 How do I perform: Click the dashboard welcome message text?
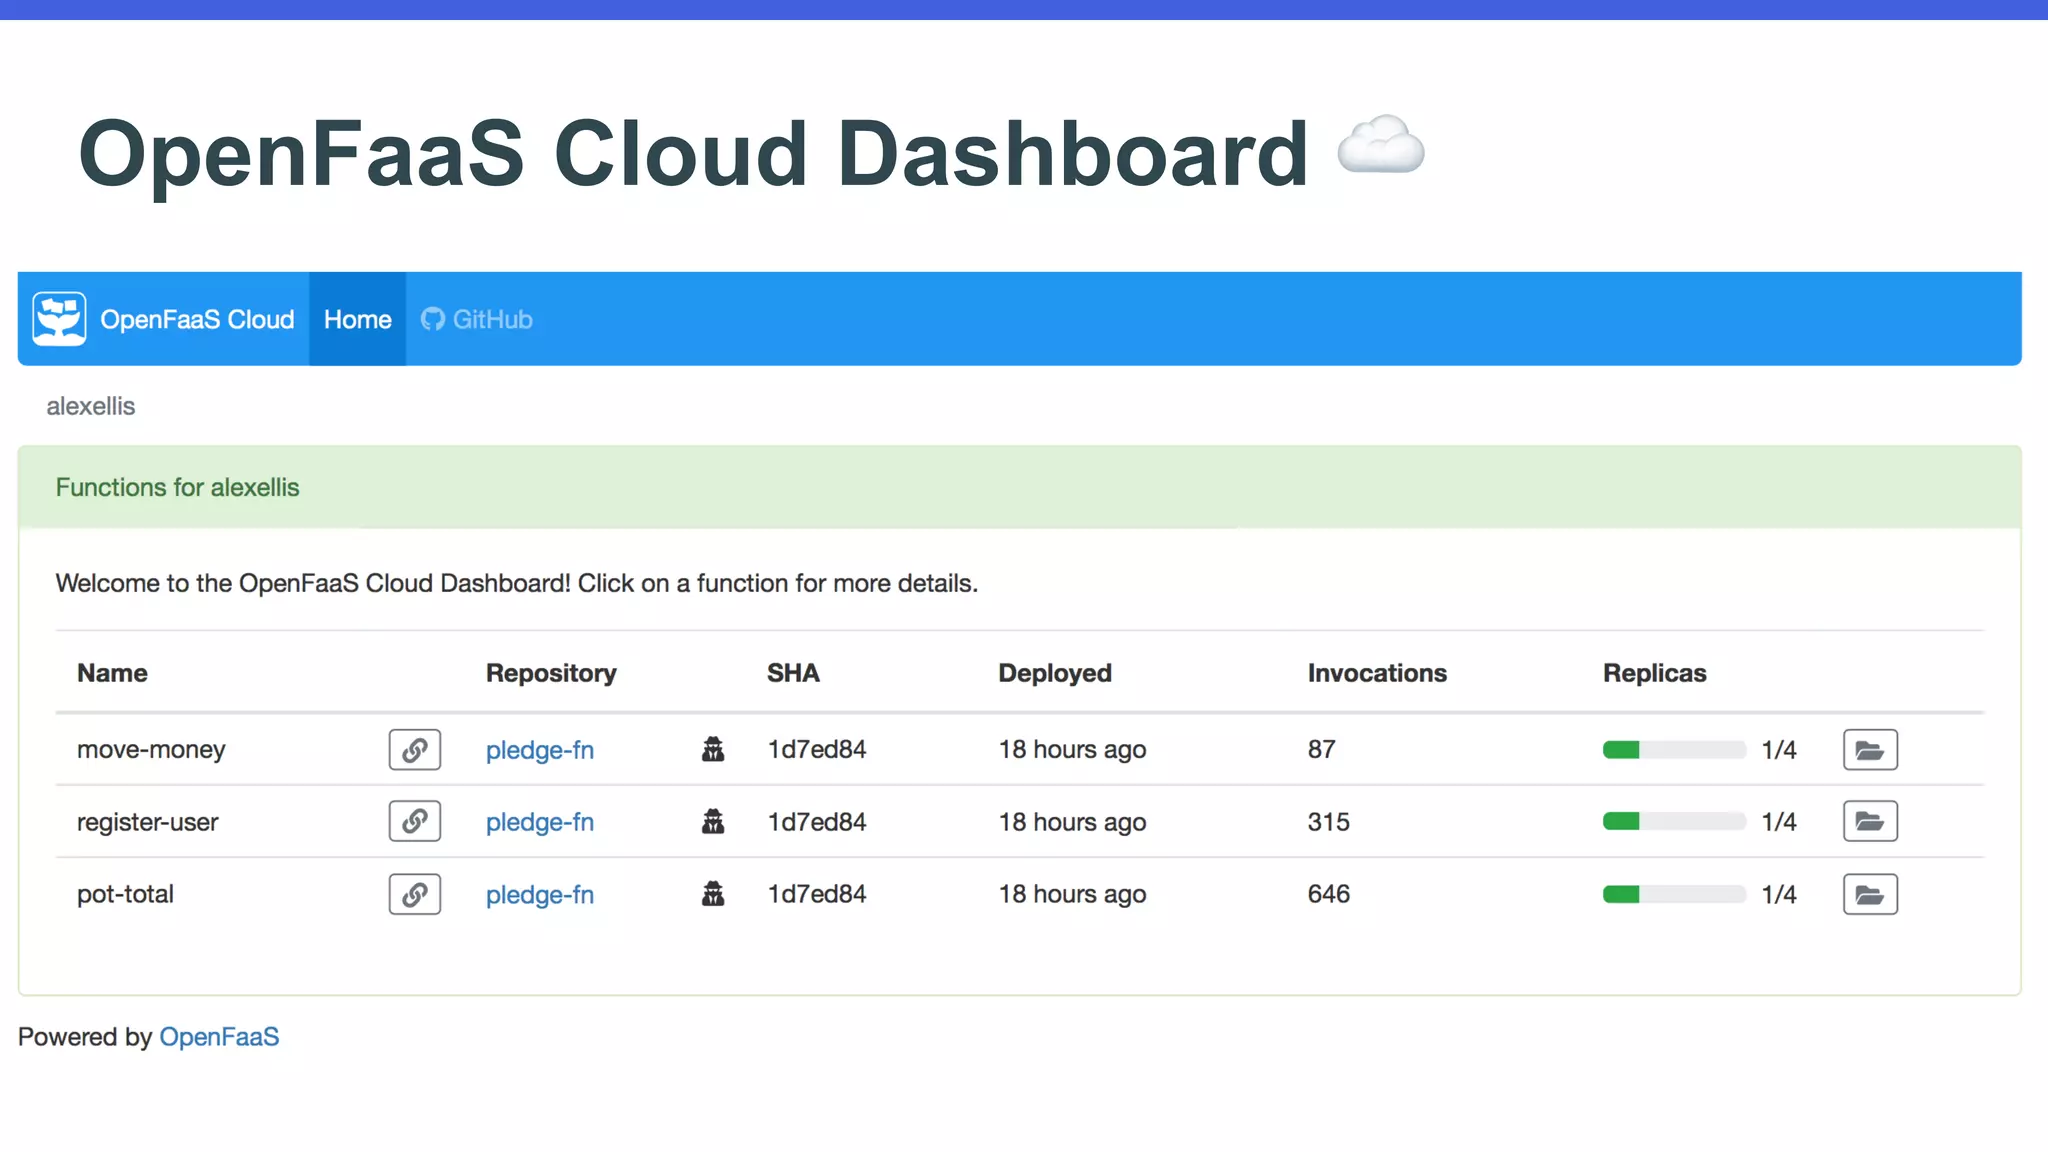517,583
